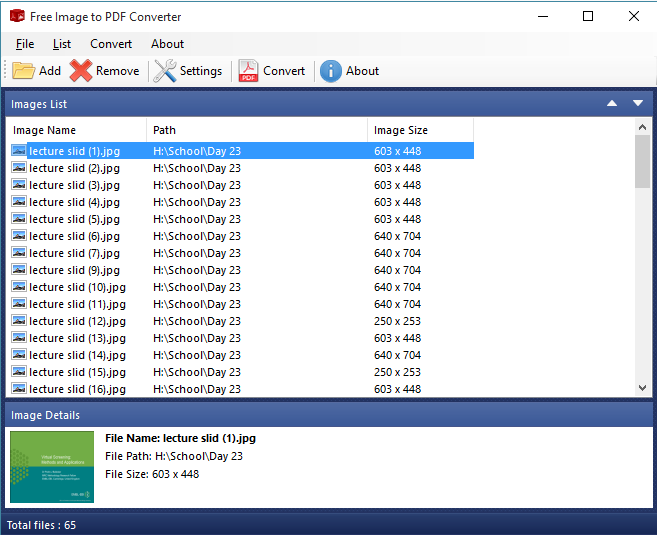
Task: Click the PDF Convert toolbar icon
Action: click(x=248, y=71)
